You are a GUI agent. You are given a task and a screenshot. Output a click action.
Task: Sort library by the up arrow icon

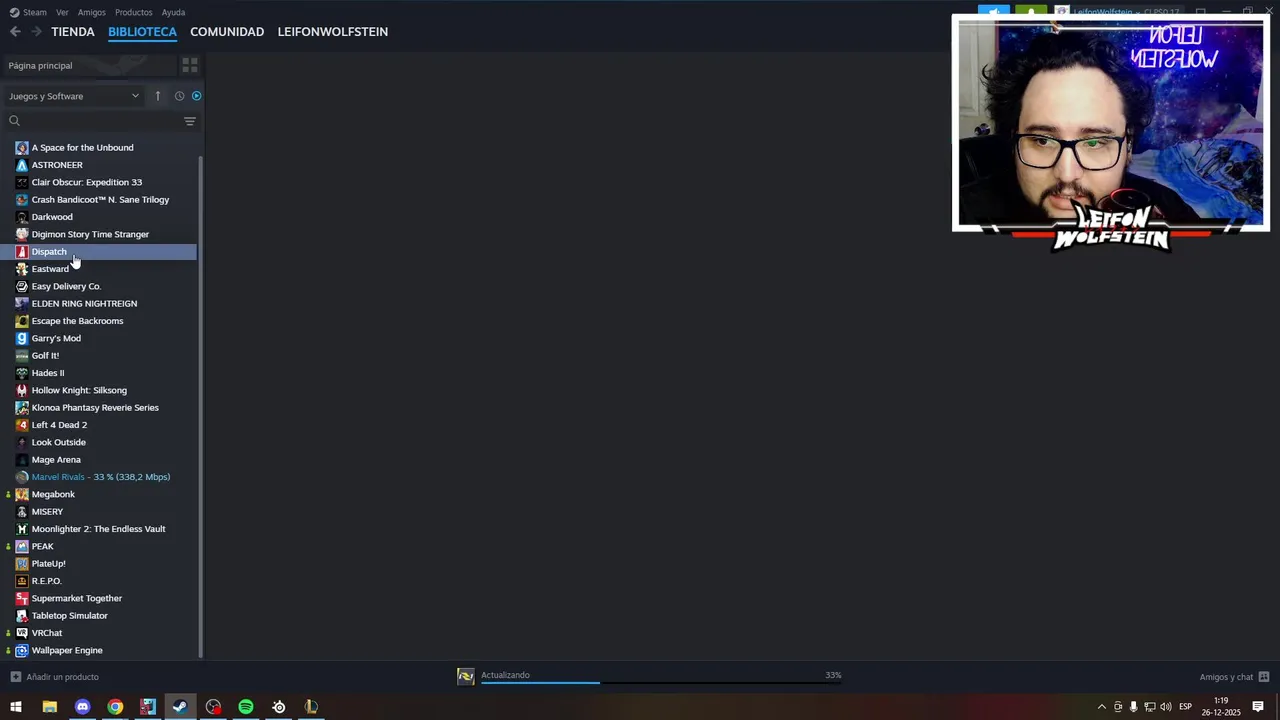pos(157,96)
